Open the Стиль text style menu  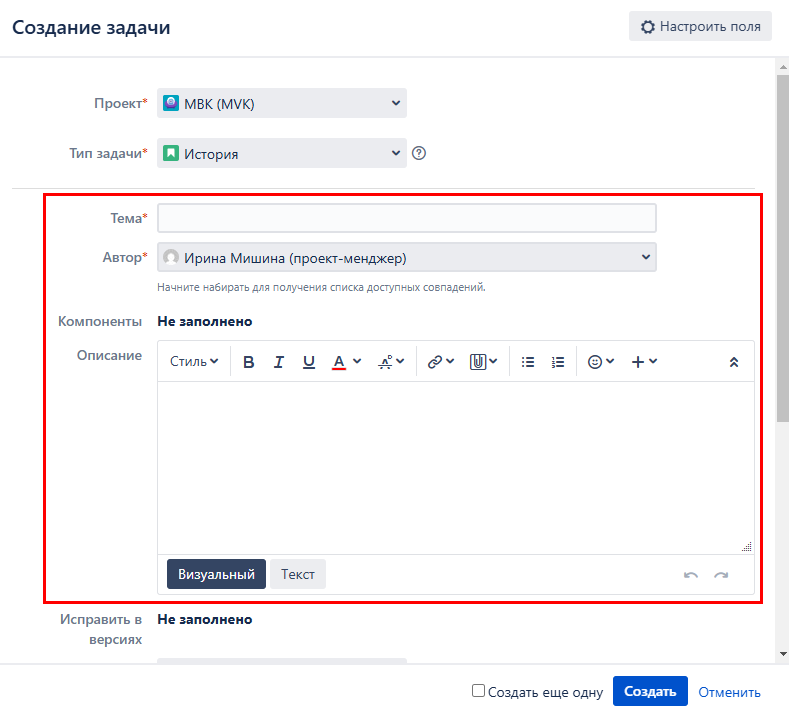click(194, 362)
